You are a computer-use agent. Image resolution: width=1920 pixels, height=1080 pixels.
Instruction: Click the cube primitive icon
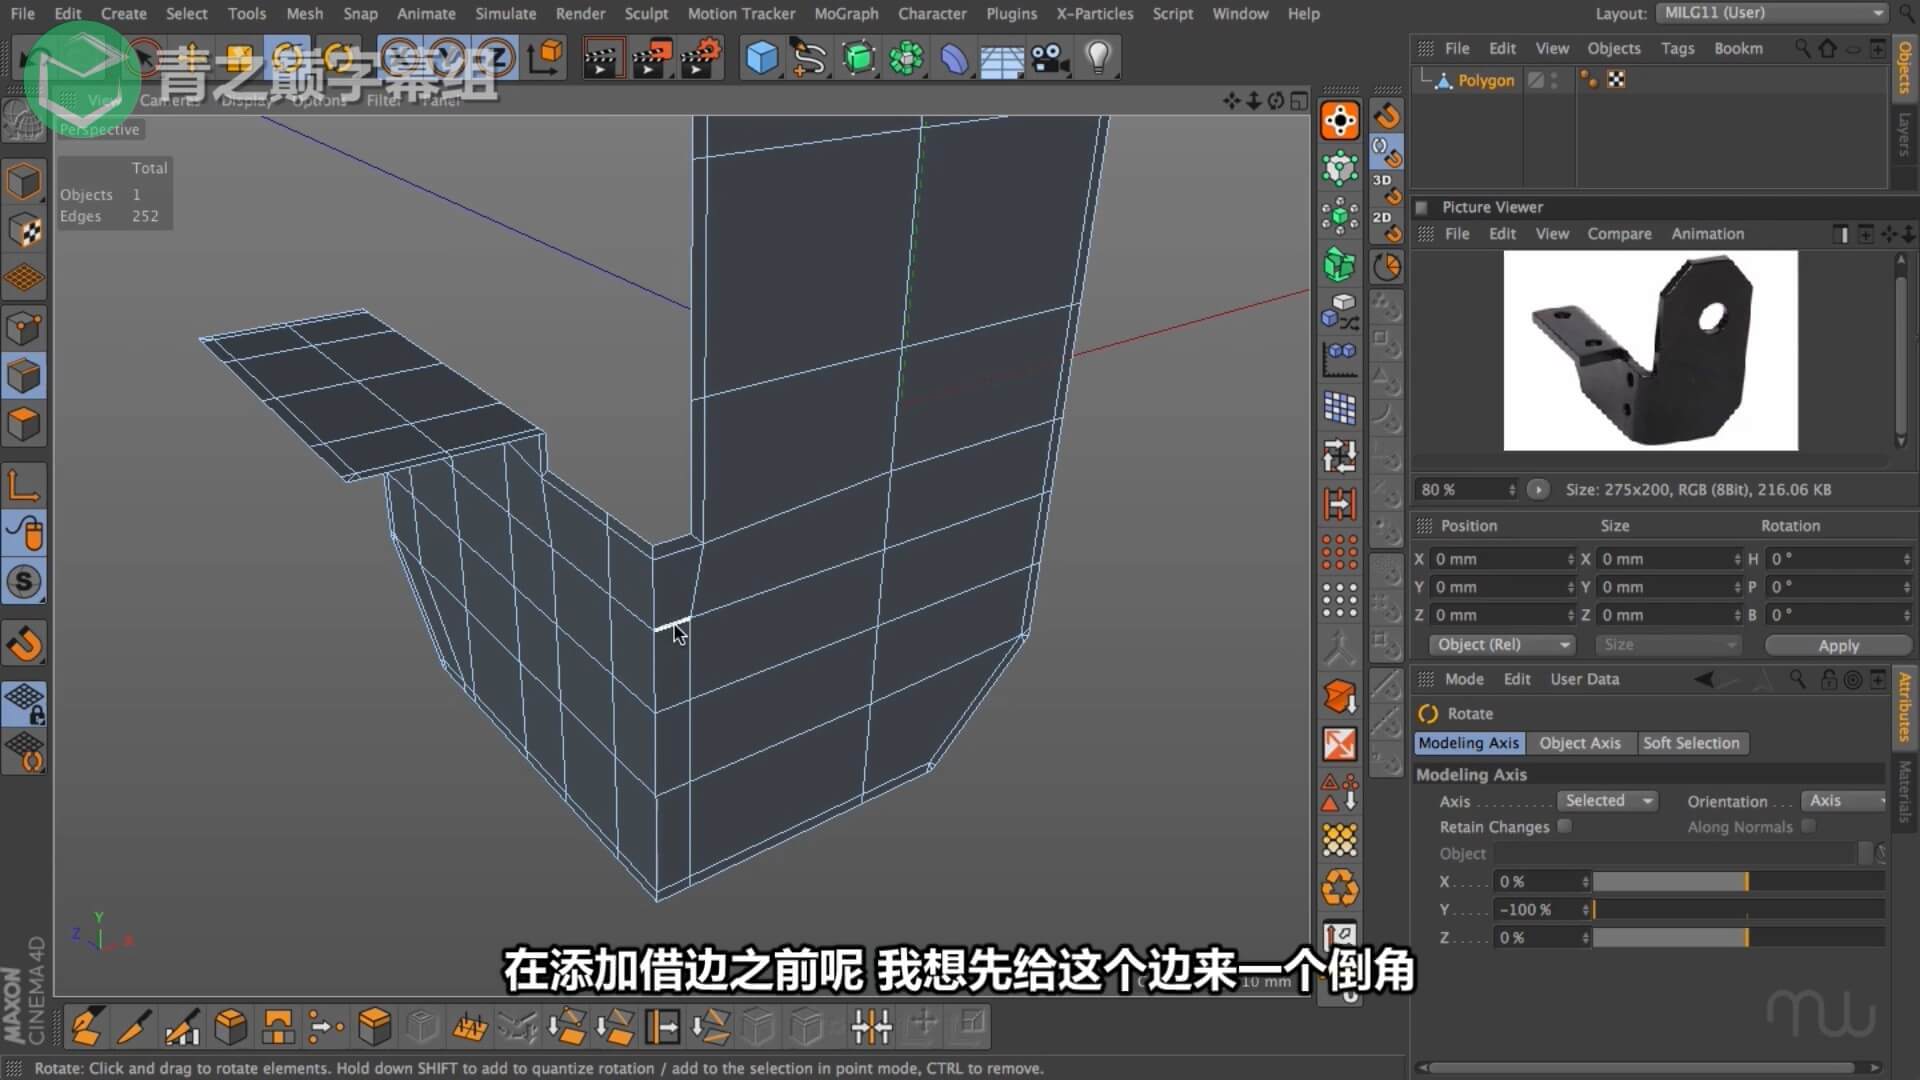(x=761, y=58)
